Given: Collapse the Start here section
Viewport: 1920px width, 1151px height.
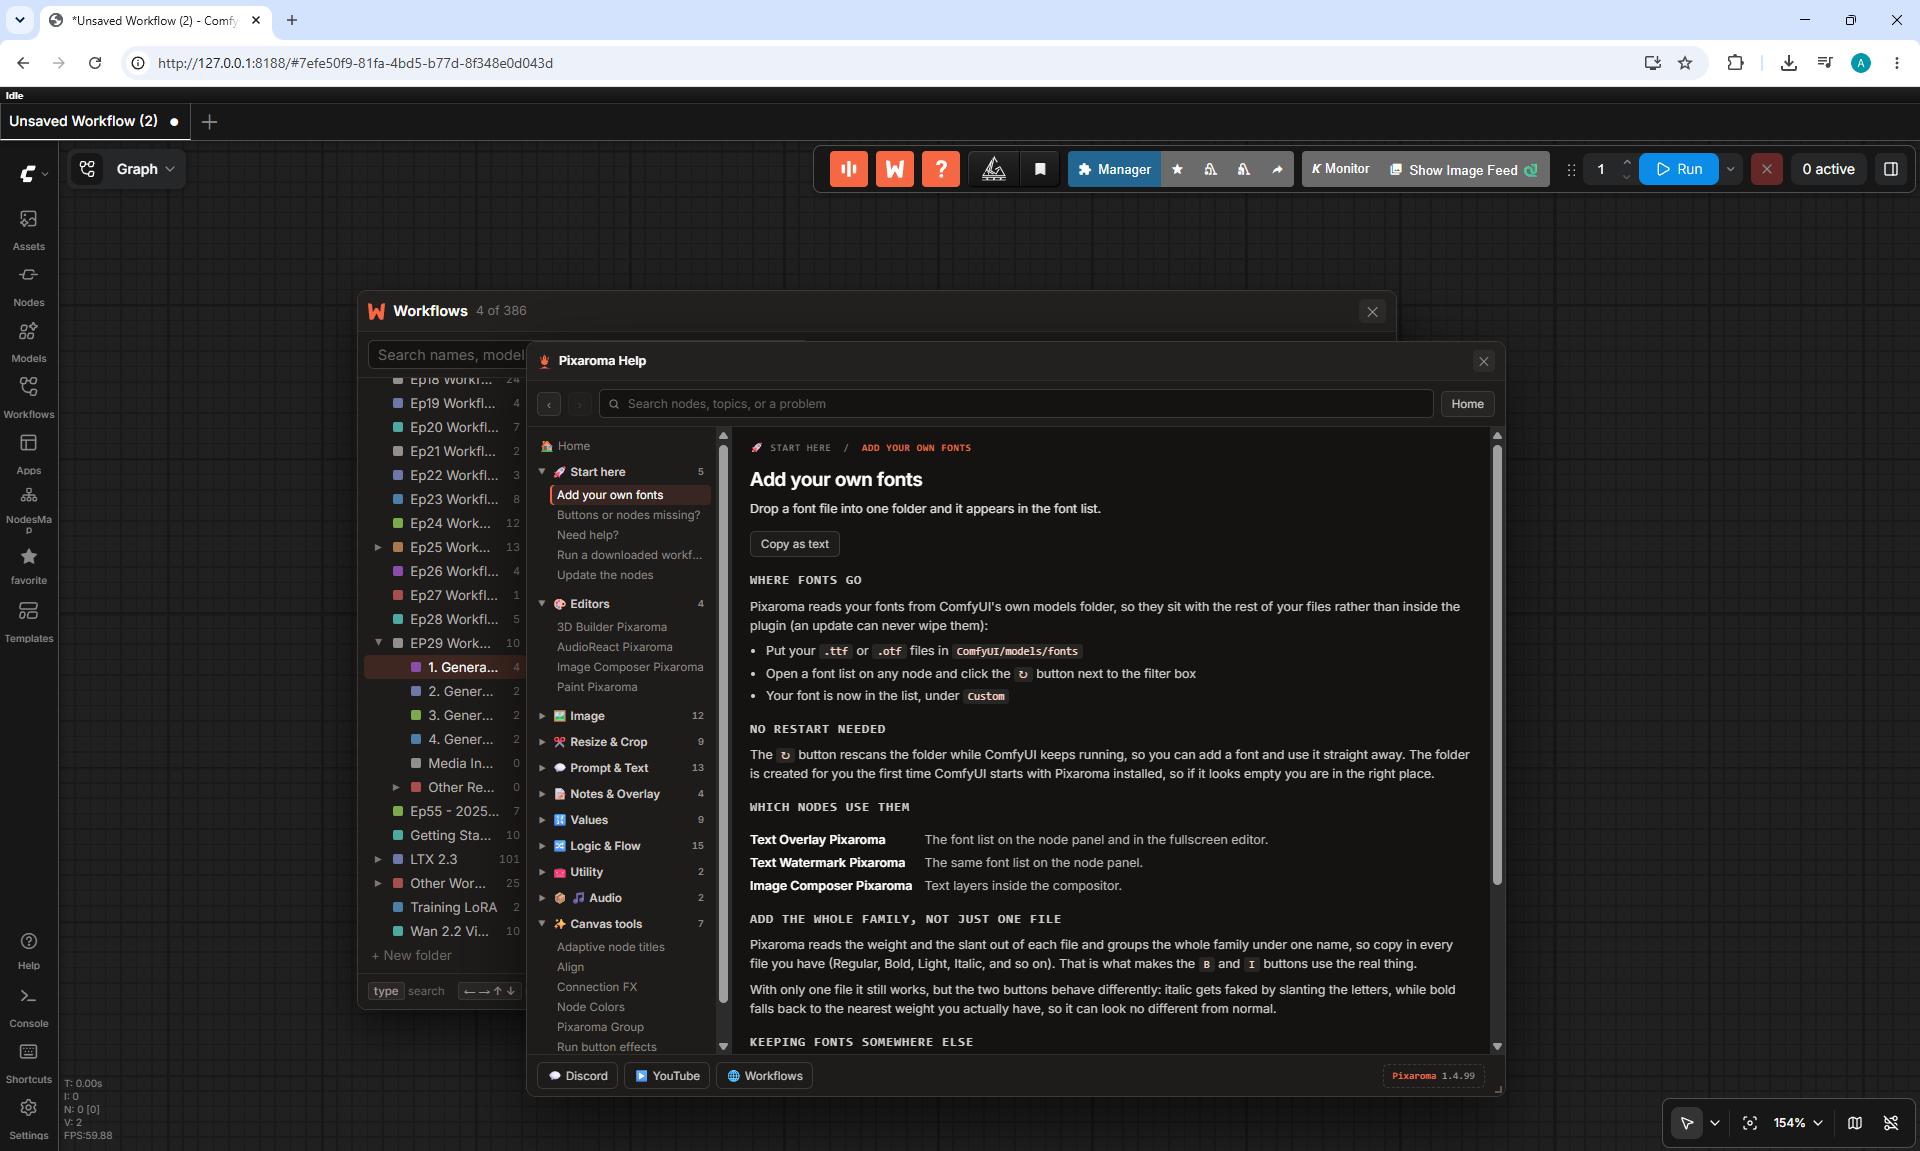Looking at the screenshot, I should (542, 472).
